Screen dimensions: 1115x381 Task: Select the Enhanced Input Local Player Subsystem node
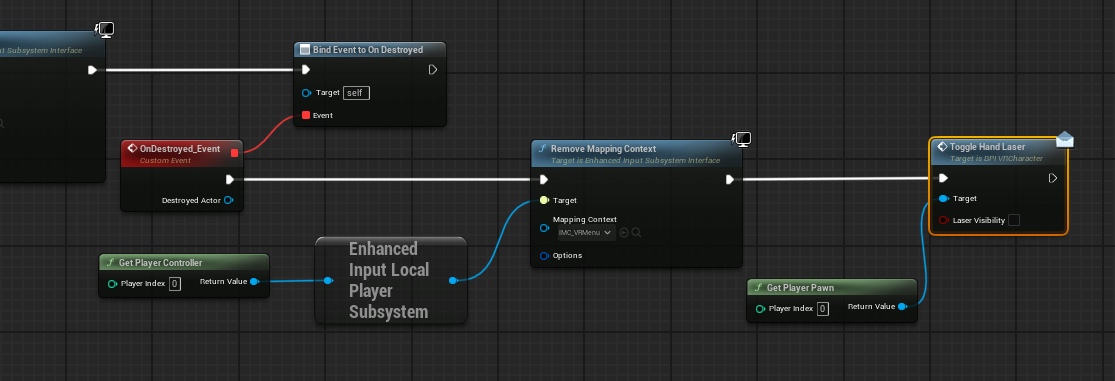(391, 280)
